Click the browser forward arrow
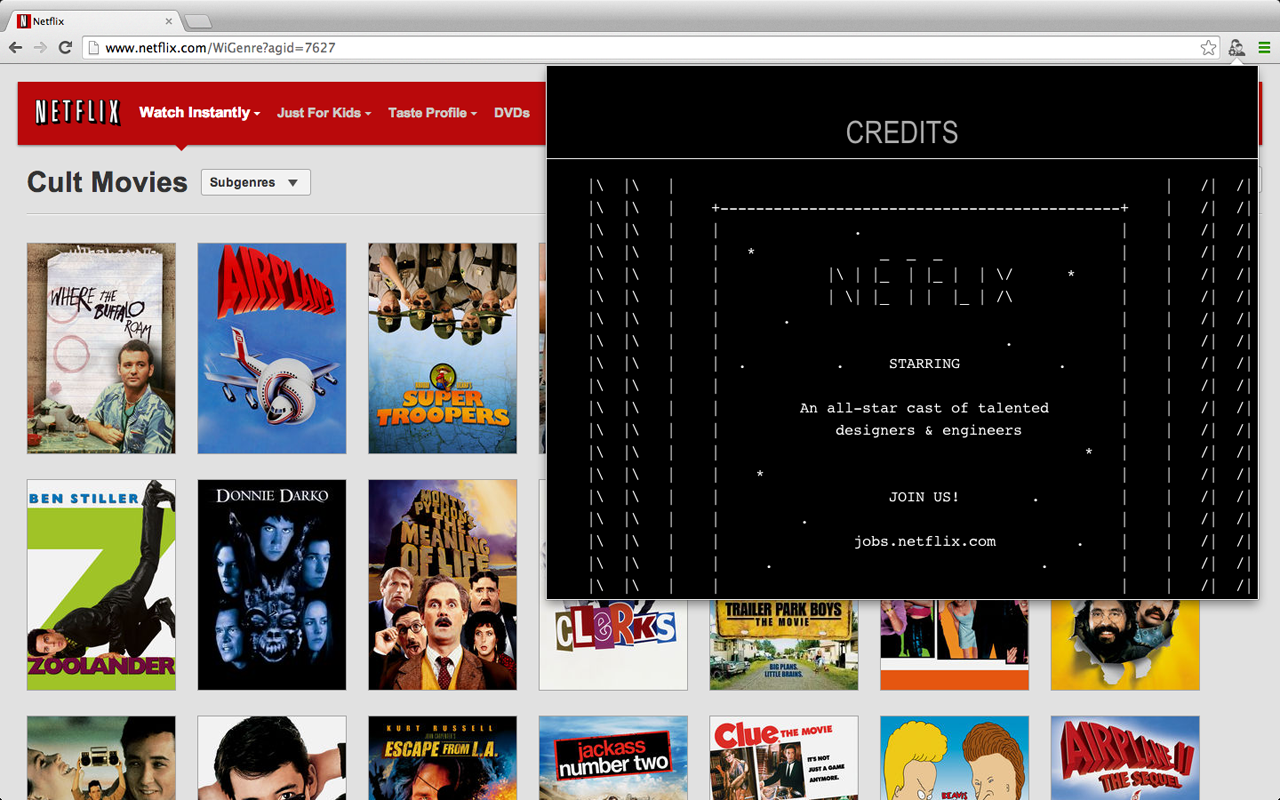This screenshot has width=1280, height=800. coord(40,47)
